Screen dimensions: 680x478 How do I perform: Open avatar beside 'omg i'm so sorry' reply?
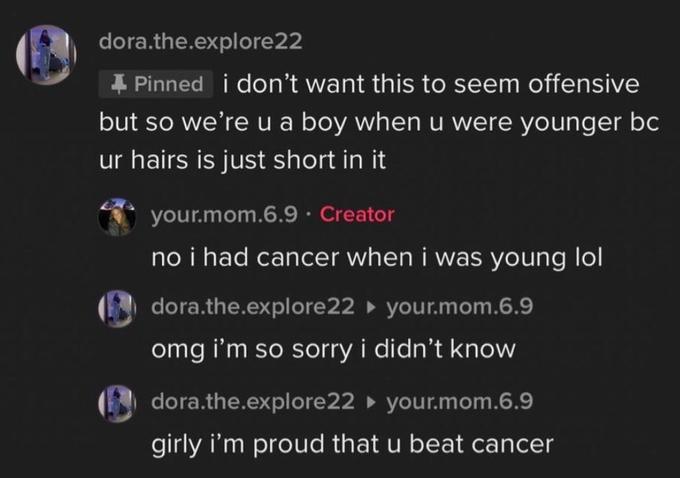(117, 309)
